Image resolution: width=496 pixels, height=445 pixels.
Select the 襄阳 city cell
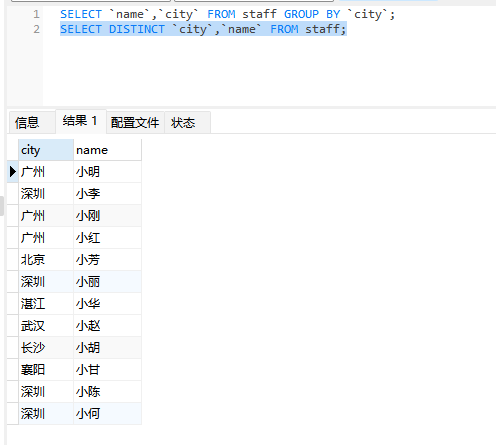[46, 370]
